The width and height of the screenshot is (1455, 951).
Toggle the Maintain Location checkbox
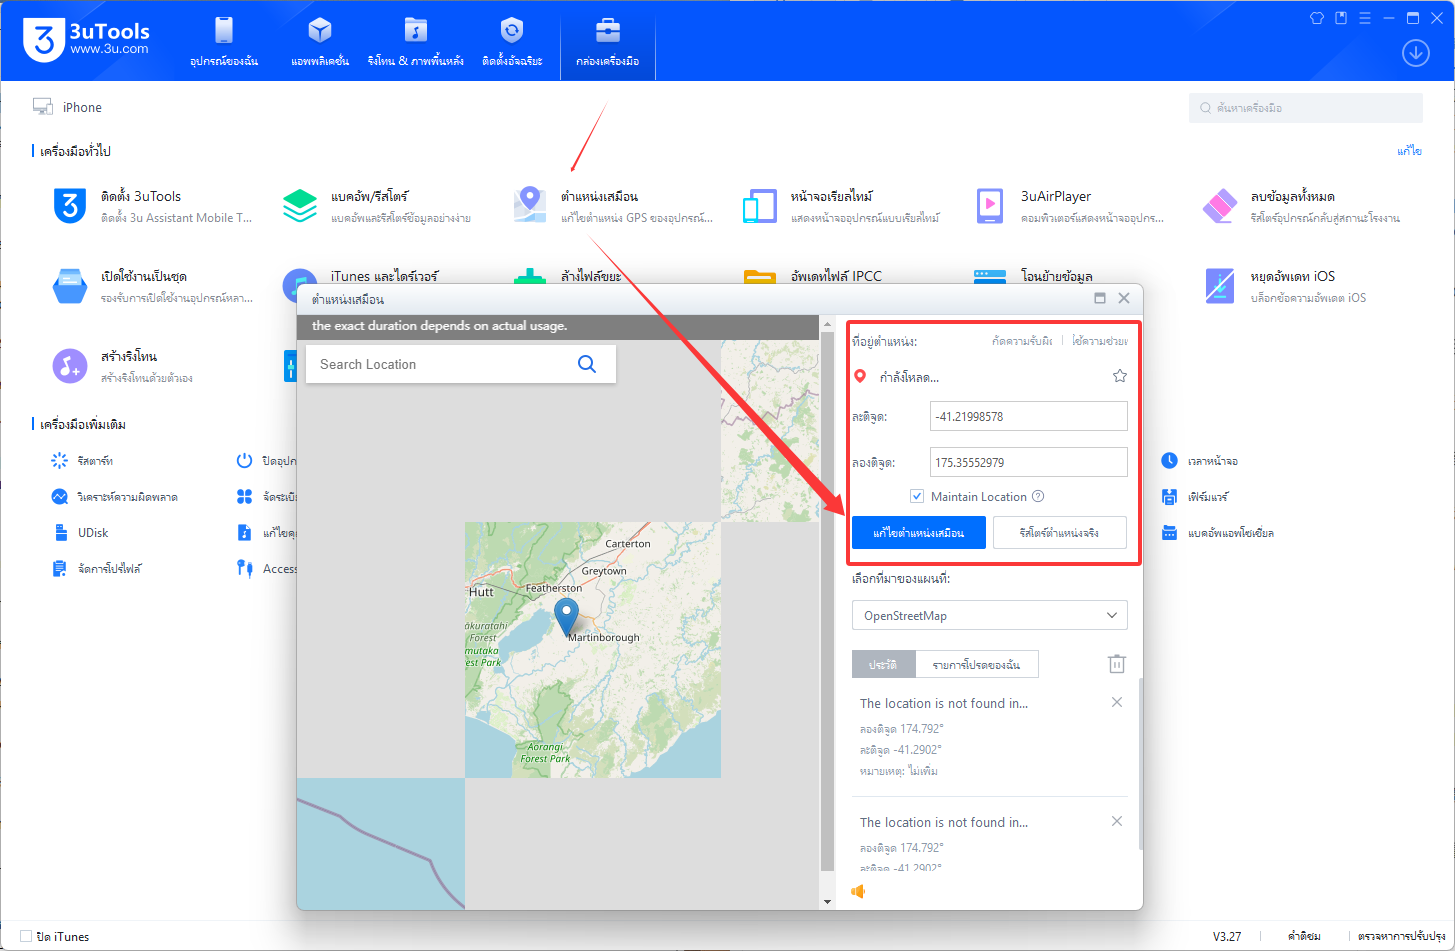[917, 497]
